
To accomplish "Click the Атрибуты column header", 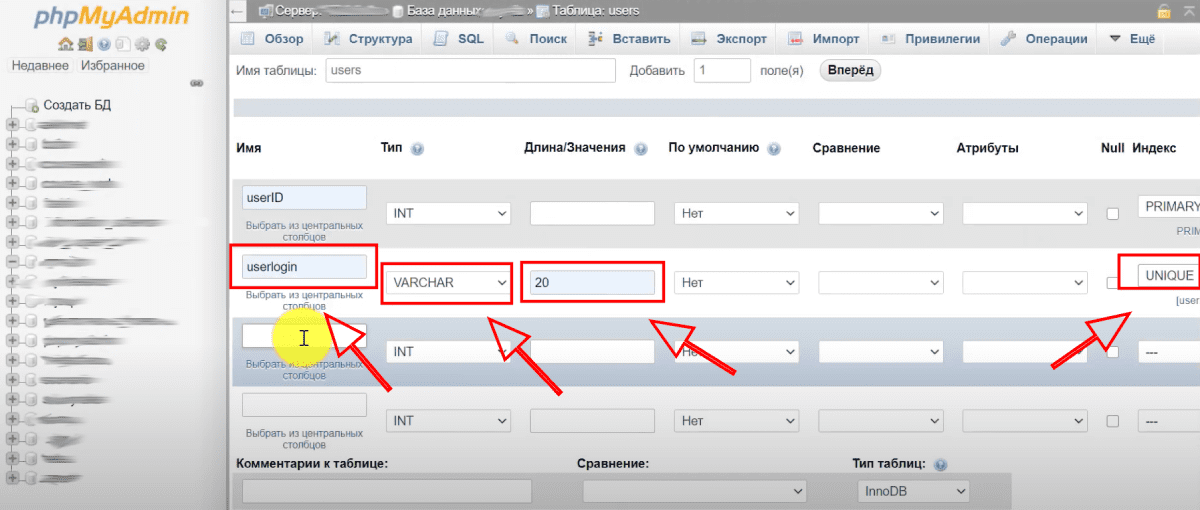I will [x=987, y=148].
